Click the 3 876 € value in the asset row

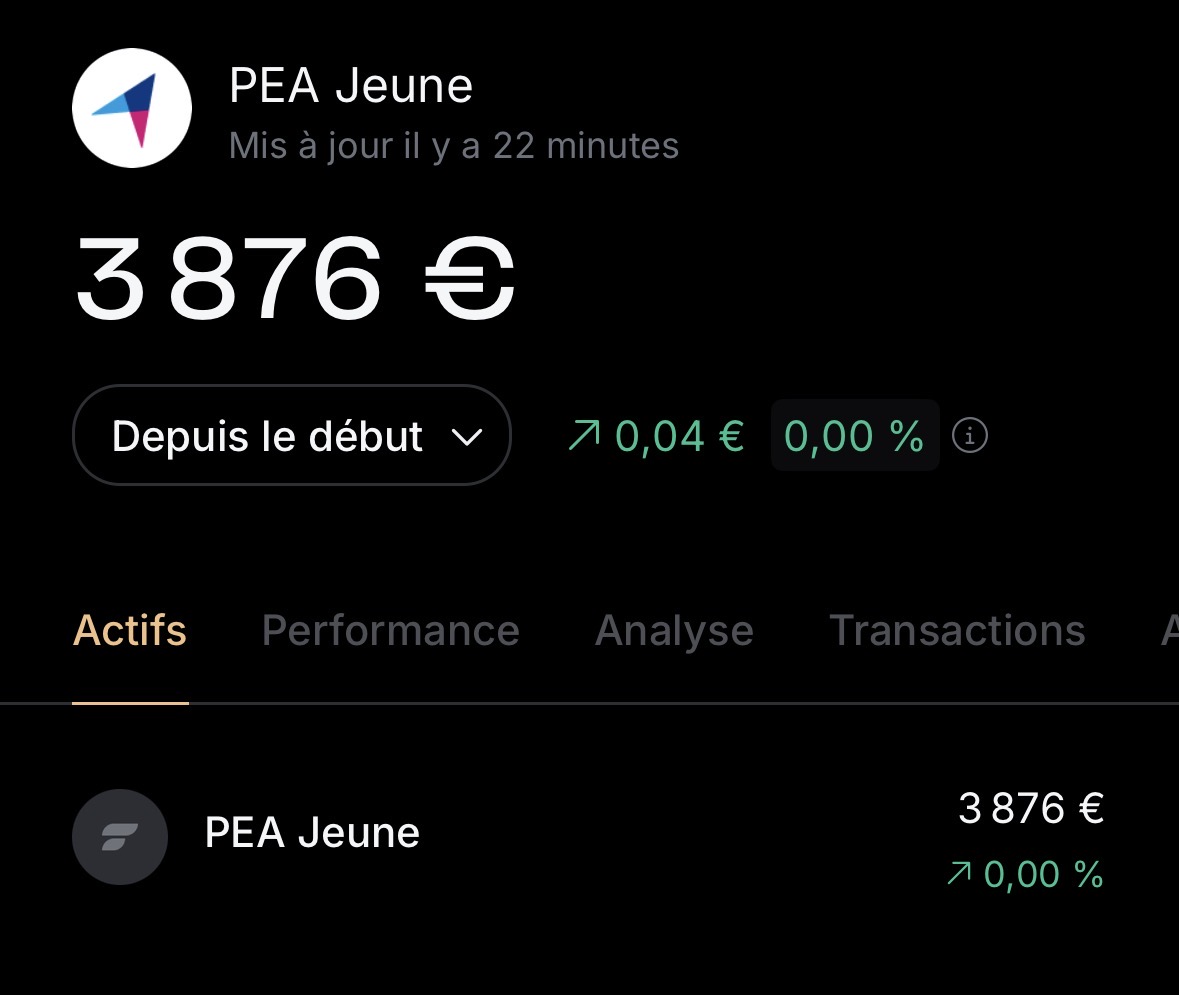tap(1030, 808)
